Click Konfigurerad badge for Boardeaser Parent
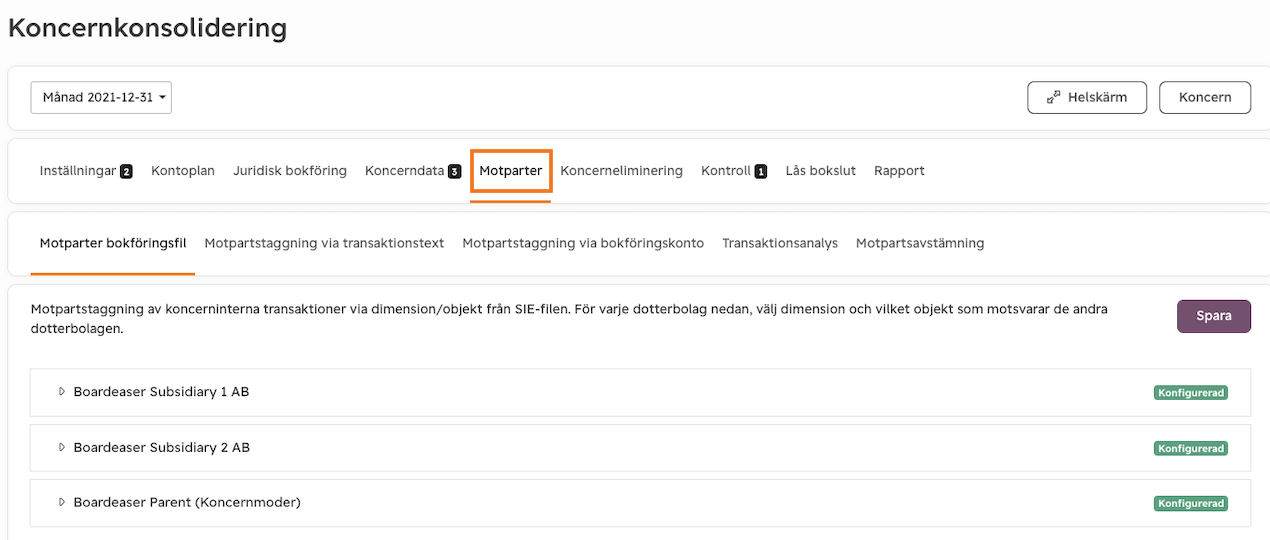This screenshot has width=1270, height=540. [1190, 503]
